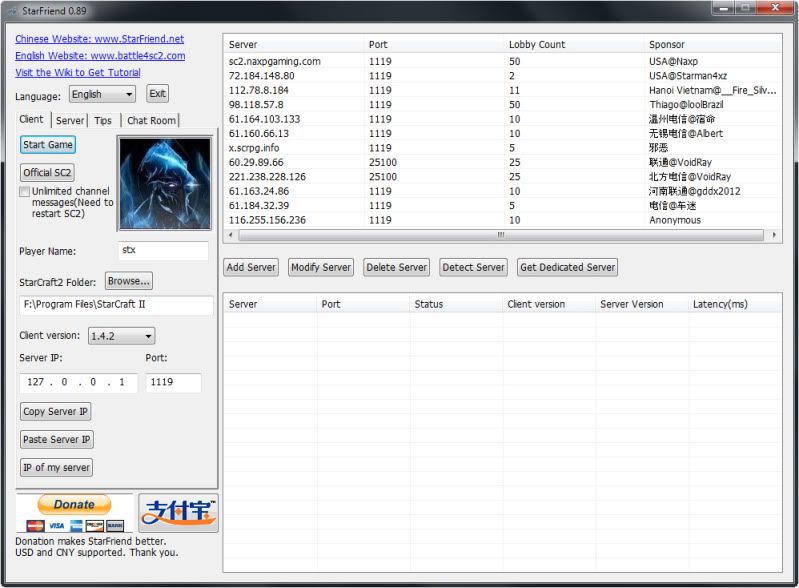799x588 pixels.
Task: Click the Server Version column header
Action: [642, 304]
